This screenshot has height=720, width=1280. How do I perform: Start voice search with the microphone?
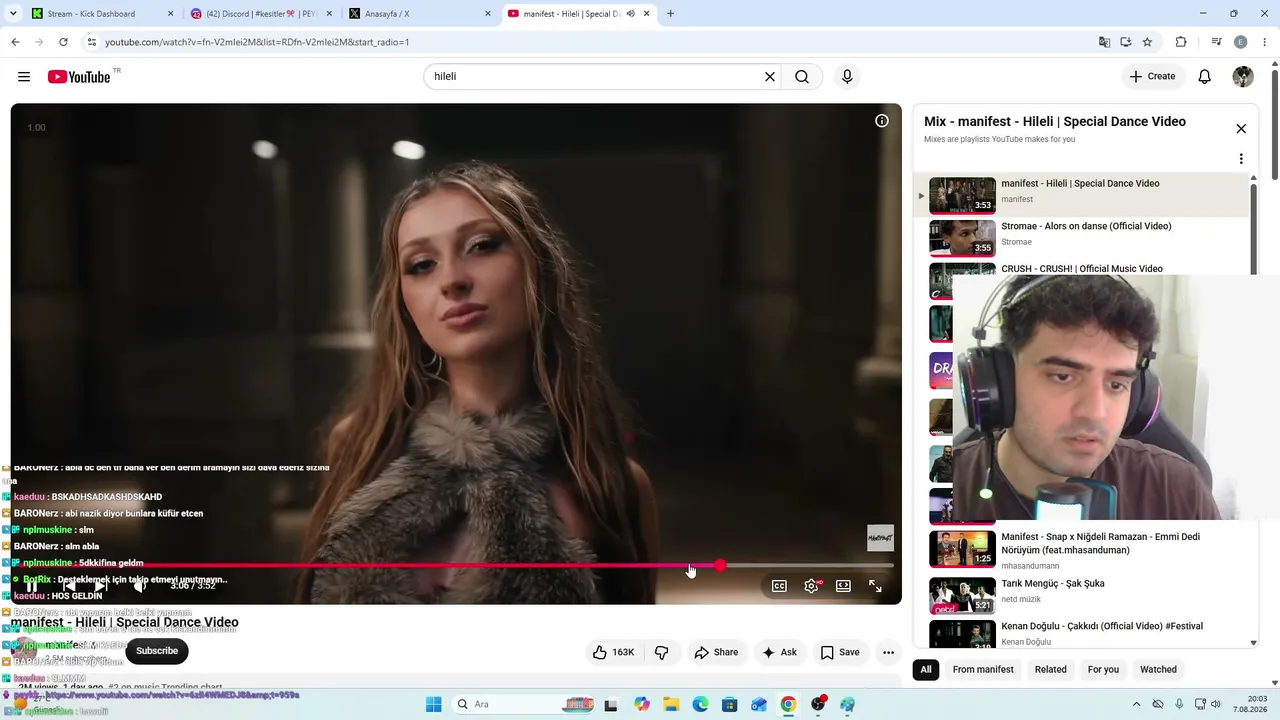[x=847, y=77]
